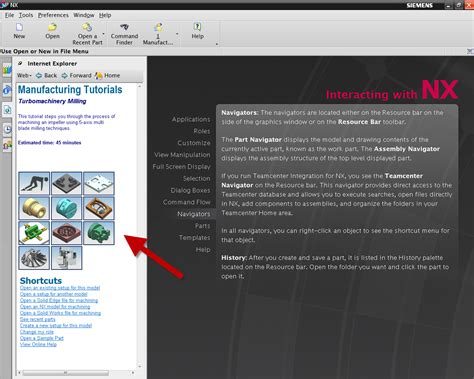Open the impeller turbomachinery milling tutorial
The image size is (474, 379).
tap(34, 258)
